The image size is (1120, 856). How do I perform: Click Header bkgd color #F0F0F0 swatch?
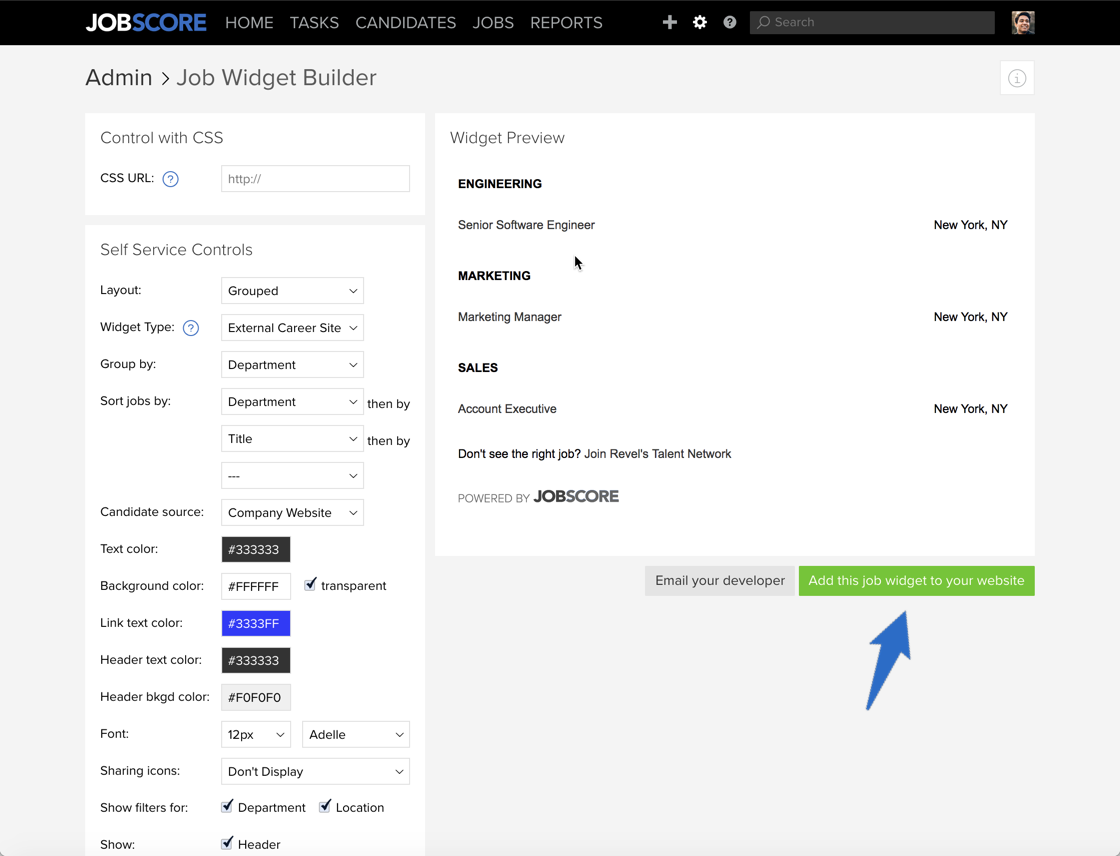[256, 697]
